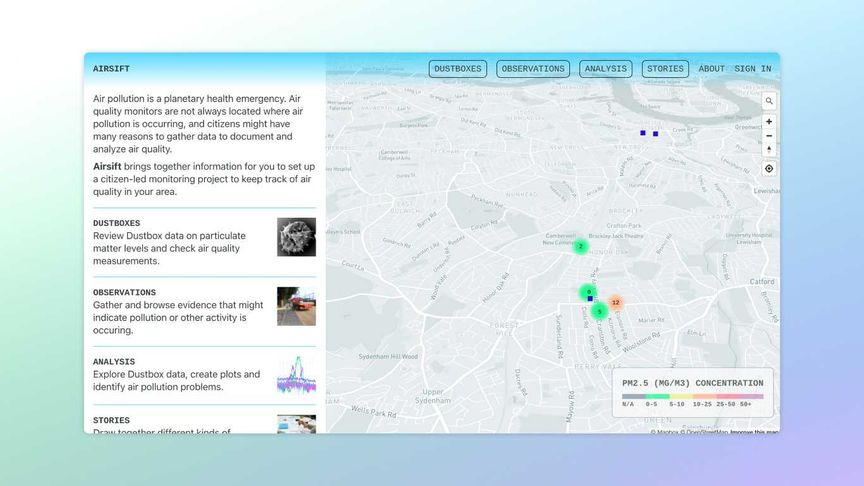The height and width of the screenshot is (486, 864).
Task: Select the orange map marker labeled 12
Action: coord(615,303)
